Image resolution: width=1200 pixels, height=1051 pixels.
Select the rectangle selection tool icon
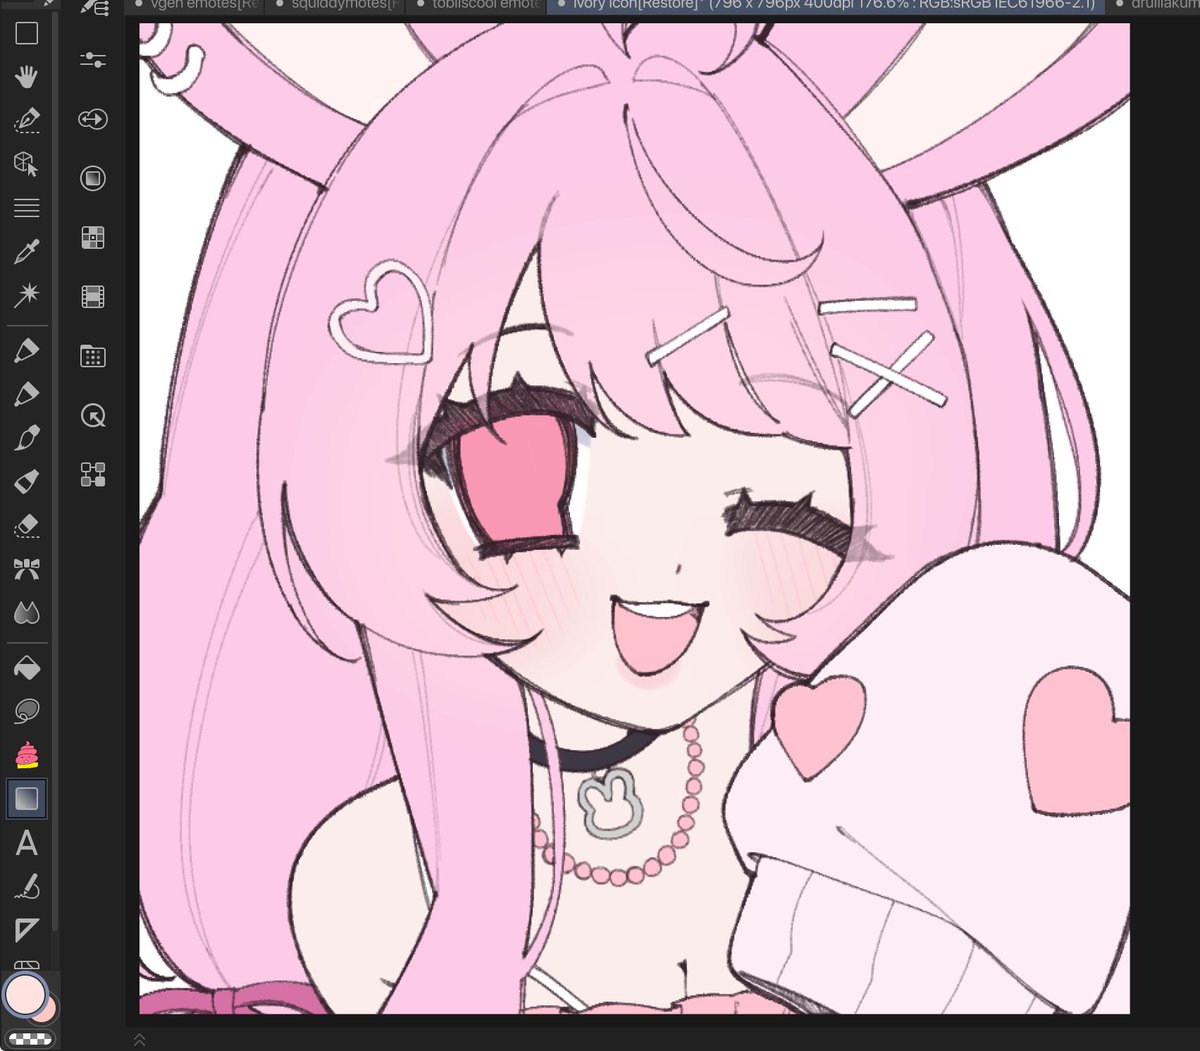pyautogui.click(x=27, y=33)
